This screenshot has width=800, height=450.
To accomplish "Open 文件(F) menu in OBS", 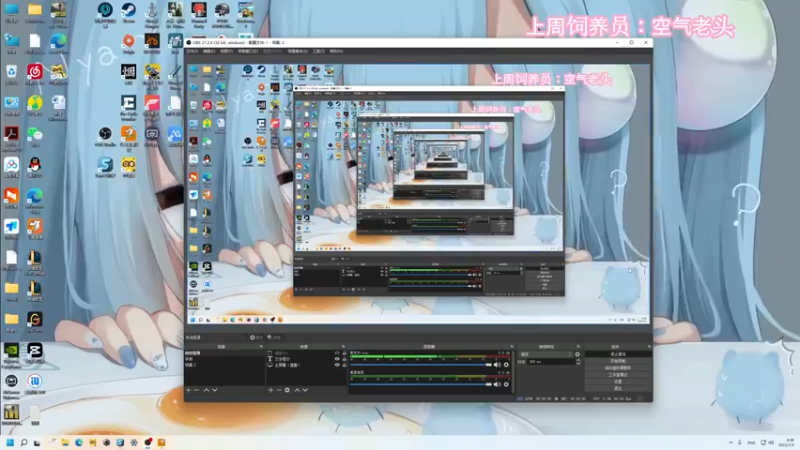I will coord(192,51).
